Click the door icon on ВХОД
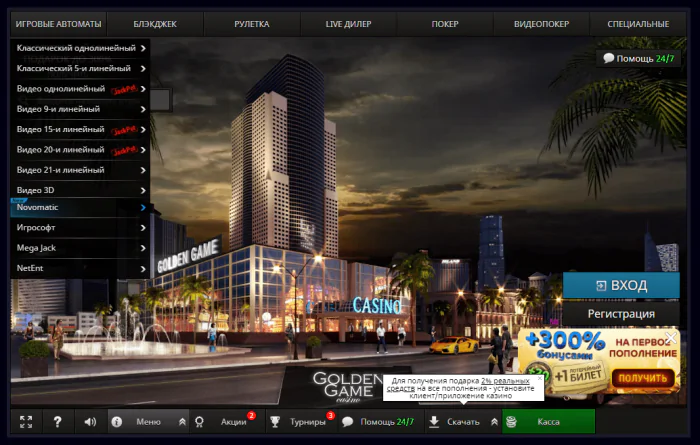This screenshot has height=445, width=700. pyautogui.click(x=601, y=286)
